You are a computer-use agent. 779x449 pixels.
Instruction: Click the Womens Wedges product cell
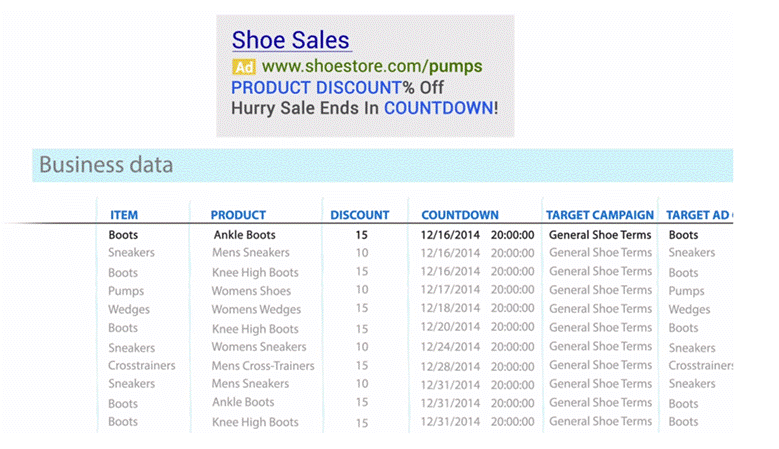coord(256,310)
